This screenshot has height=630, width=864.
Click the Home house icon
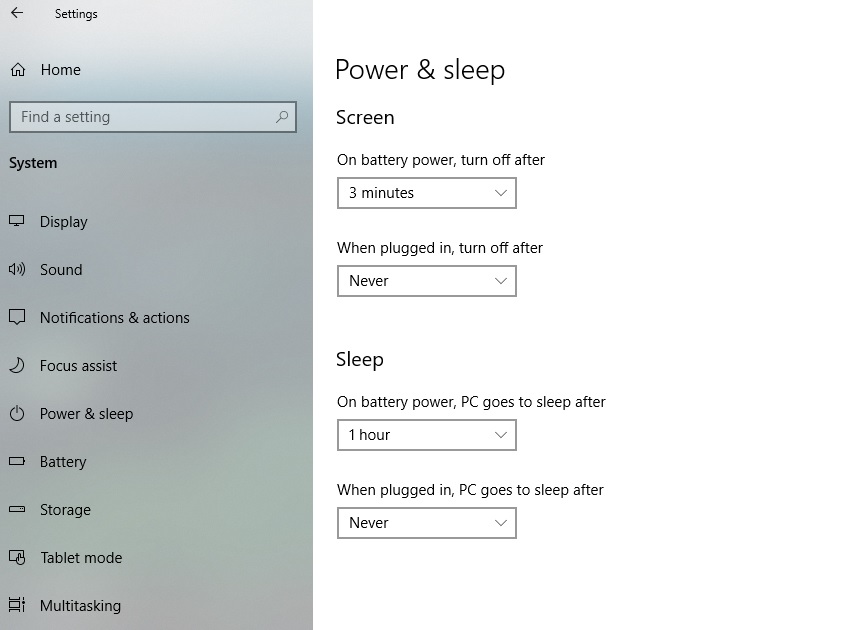pyautogui.click(x=18, y=70)
